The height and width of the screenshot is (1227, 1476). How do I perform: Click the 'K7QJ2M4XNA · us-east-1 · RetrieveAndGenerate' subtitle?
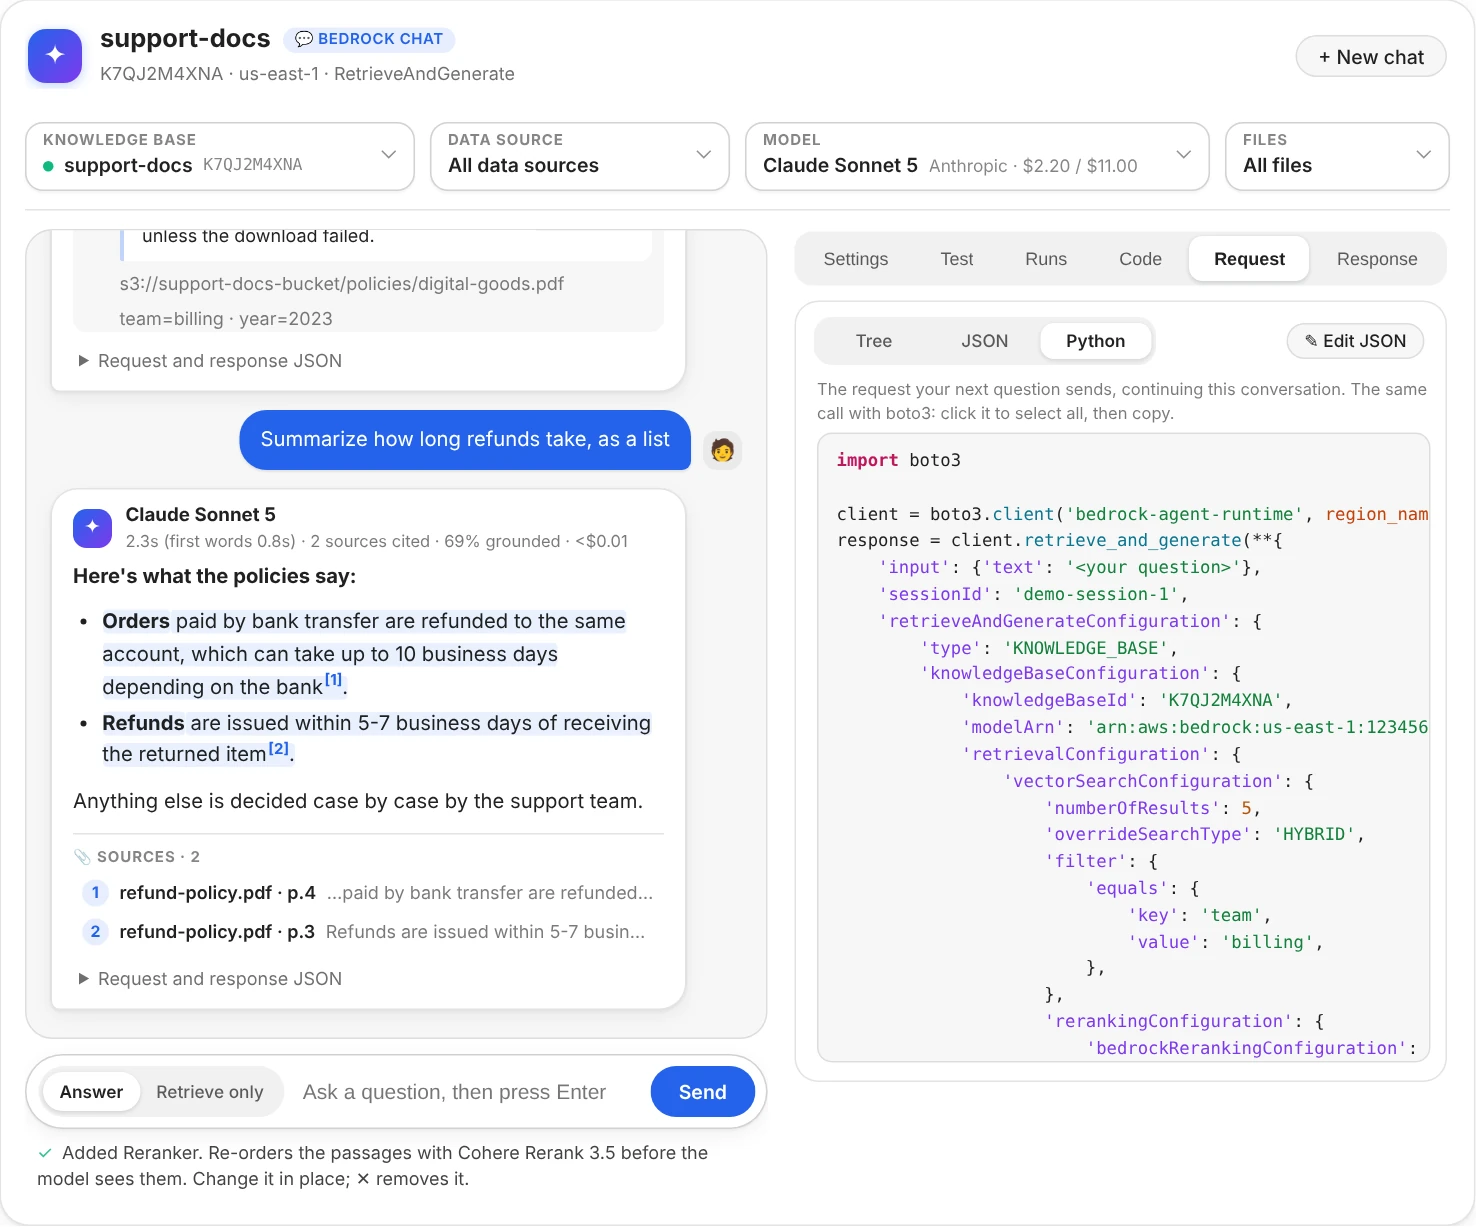(307, 74)
